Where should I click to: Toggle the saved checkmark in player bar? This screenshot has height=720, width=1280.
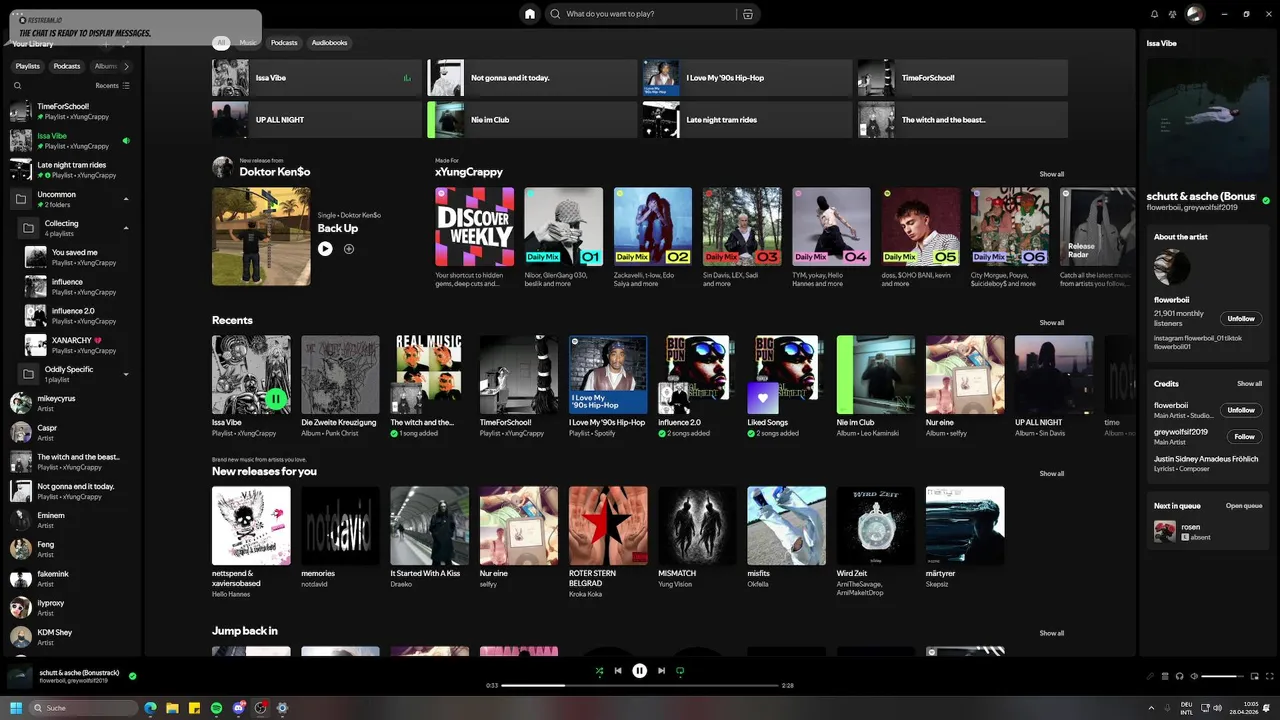(133, 676)
